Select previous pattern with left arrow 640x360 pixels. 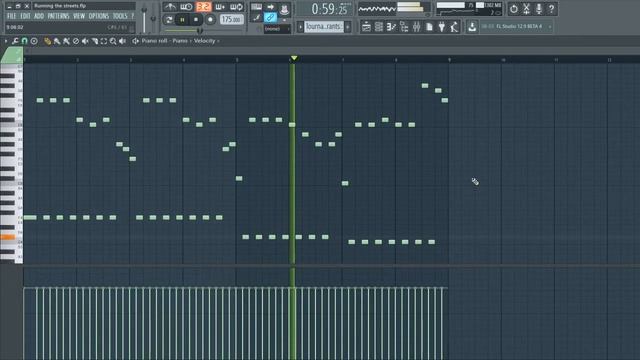(x=300, y=27)
